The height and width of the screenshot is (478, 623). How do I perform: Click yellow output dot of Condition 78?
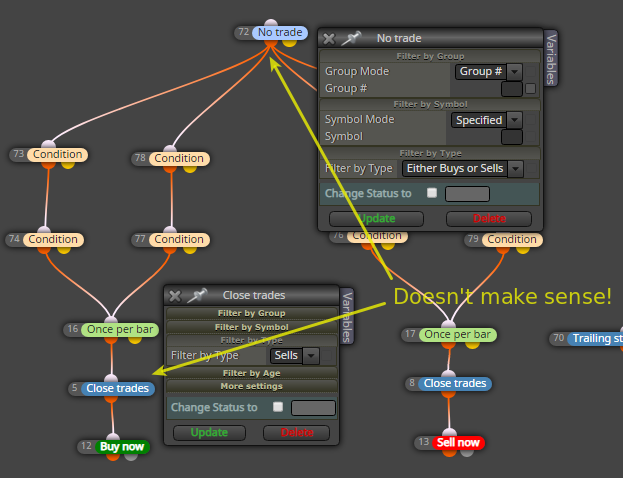(x=190, y=168)
